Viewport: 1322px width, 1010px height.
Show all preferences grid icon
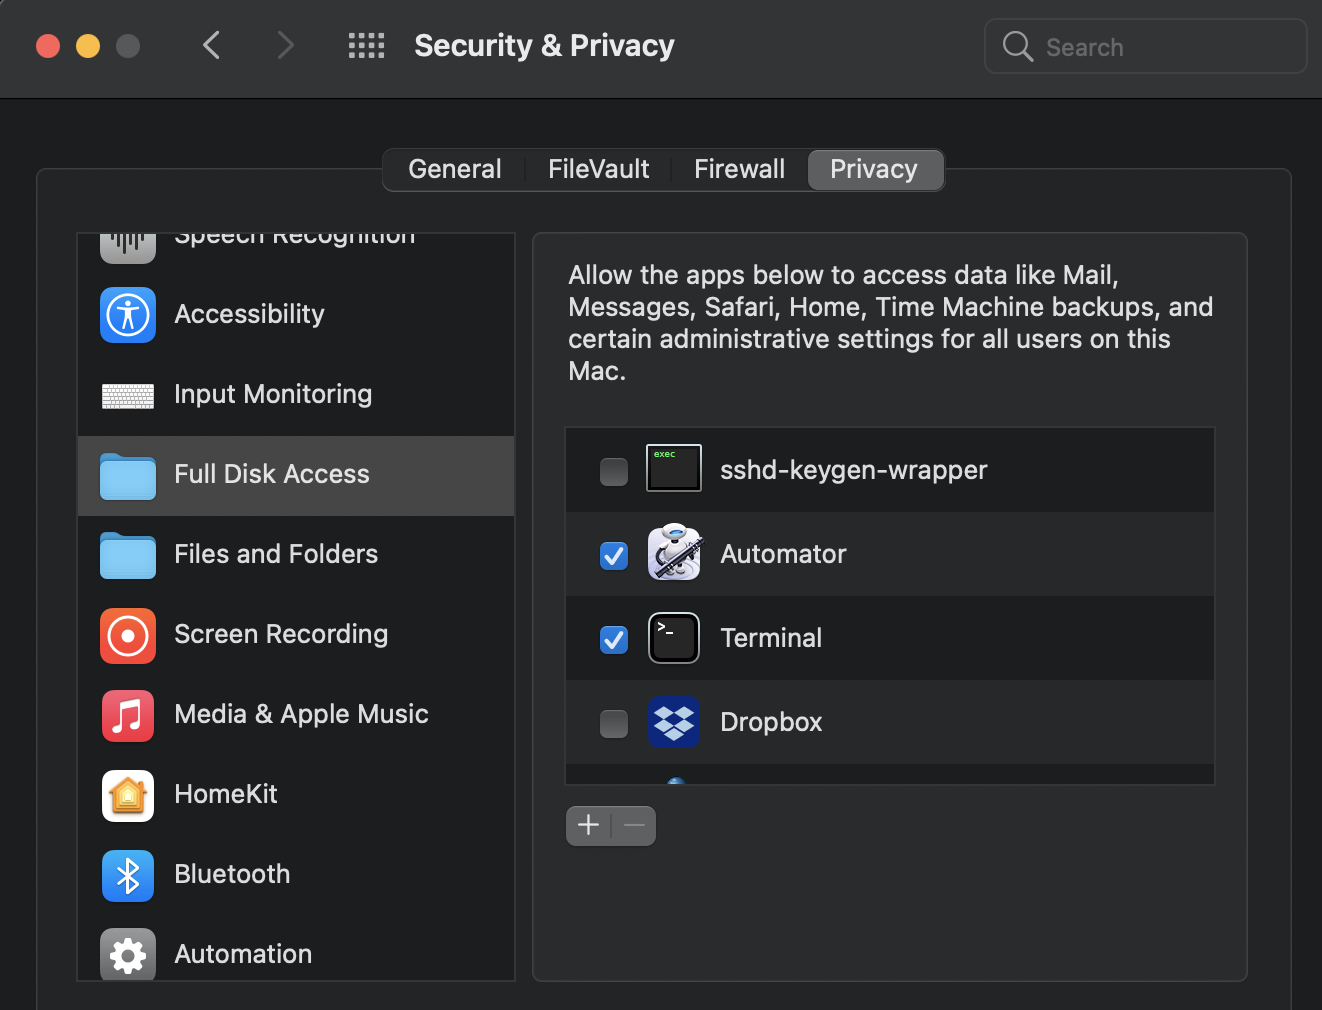366,46
